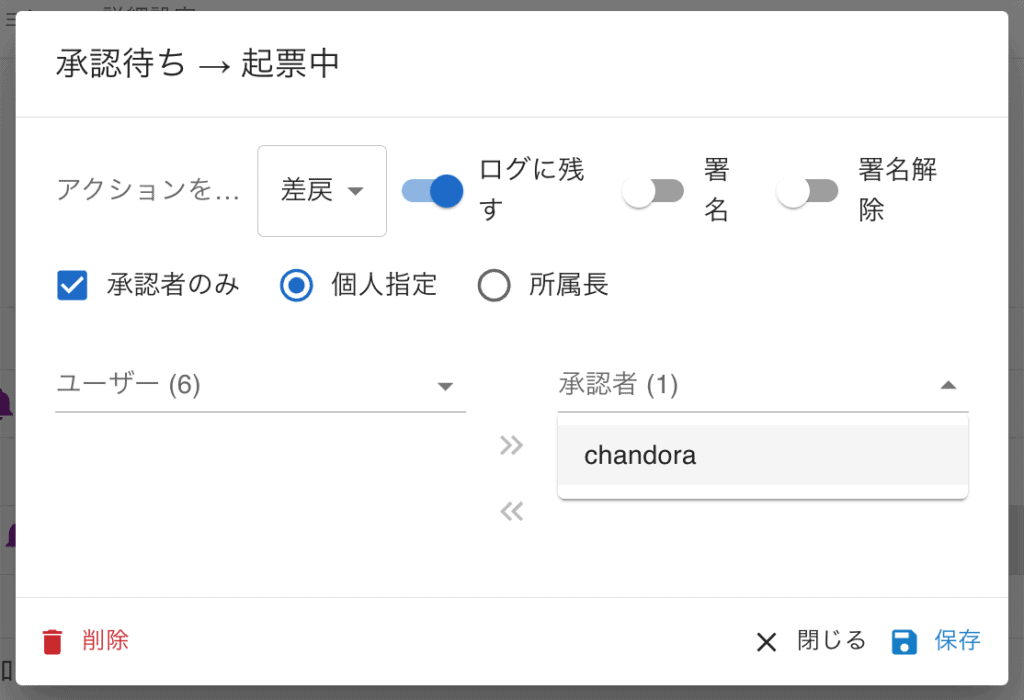Screen dimensions: 1024x700
Task: Open the 差戻 action dropdown
Action: pos(322,191)
